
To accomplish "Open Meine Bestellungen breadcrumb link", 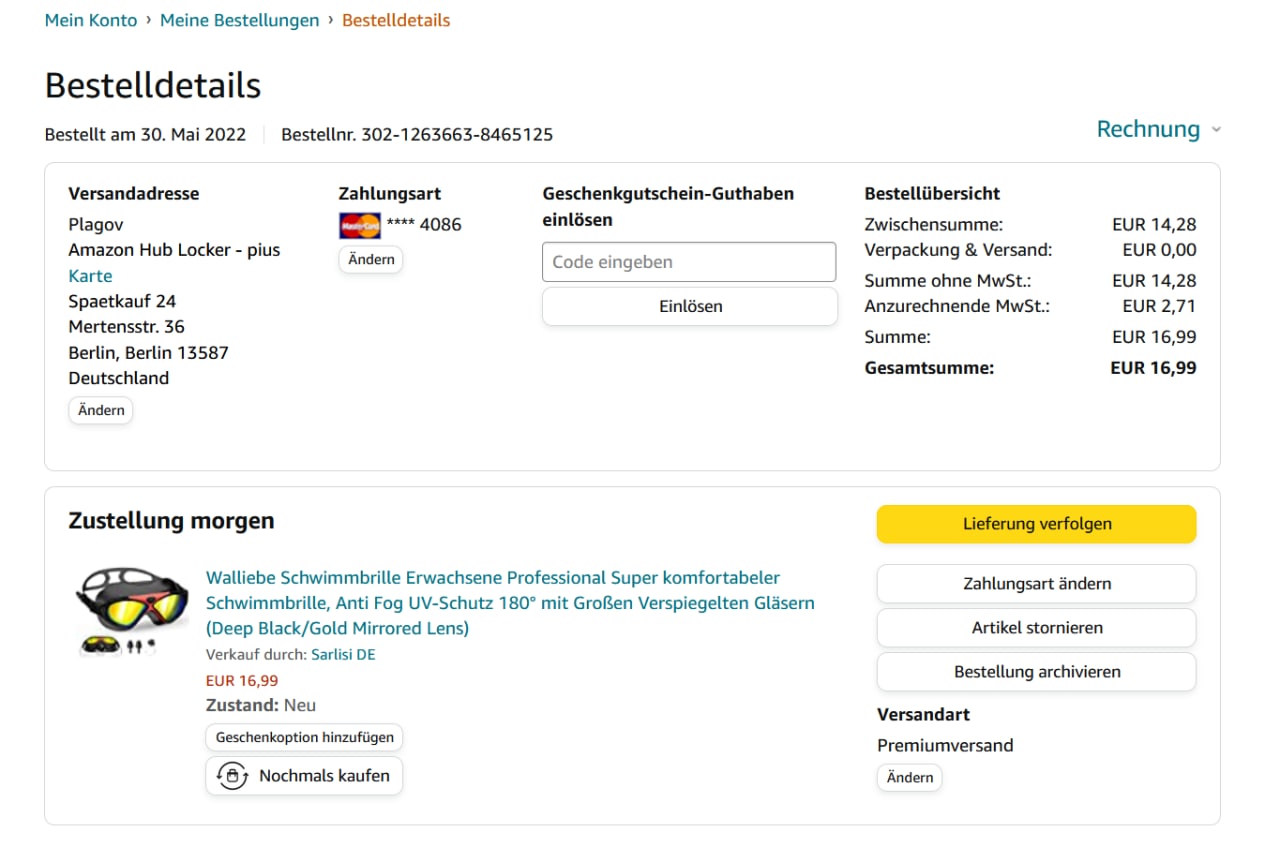I will pos(240,20).
